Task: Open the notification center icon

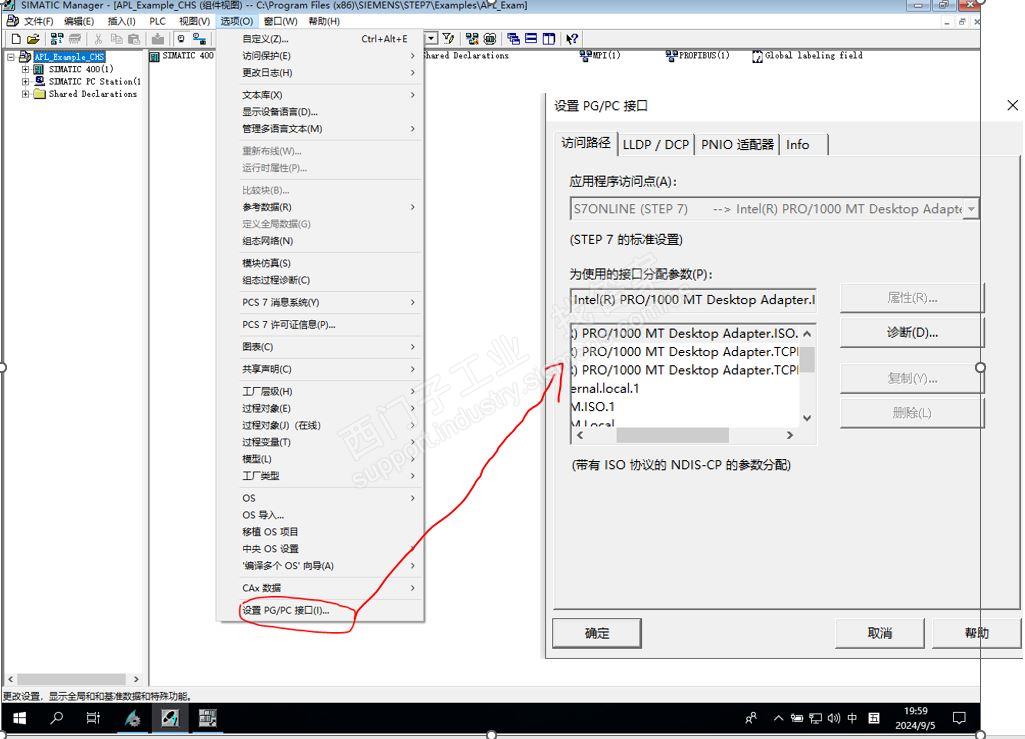Action: coord(959,718)
